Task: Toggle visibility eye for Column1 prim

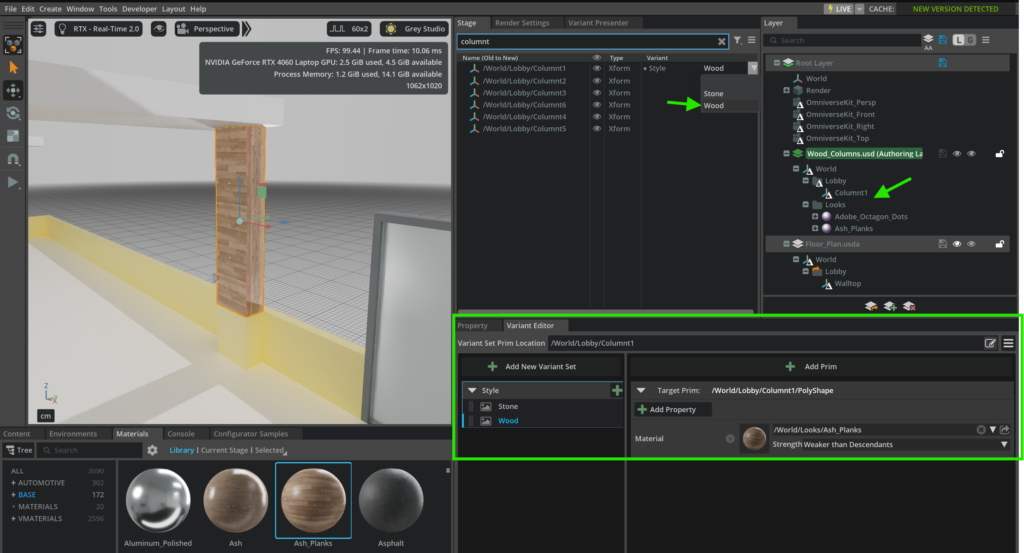Action: pos(597,69)
